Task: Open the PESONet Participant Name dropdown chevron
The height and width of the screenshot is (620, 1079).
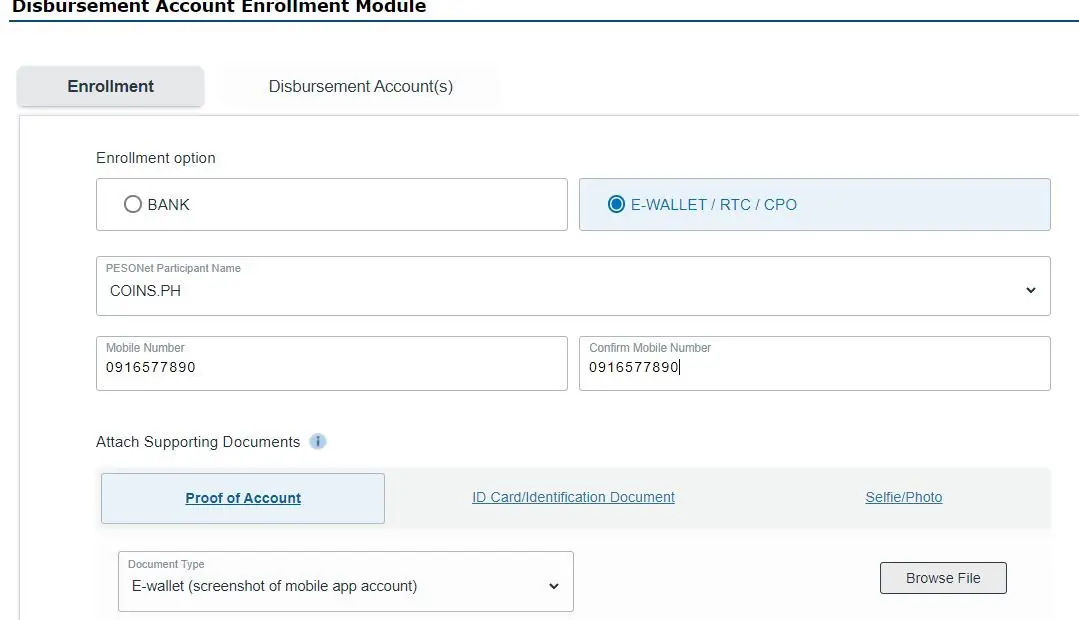Action: coord(1030,290)
